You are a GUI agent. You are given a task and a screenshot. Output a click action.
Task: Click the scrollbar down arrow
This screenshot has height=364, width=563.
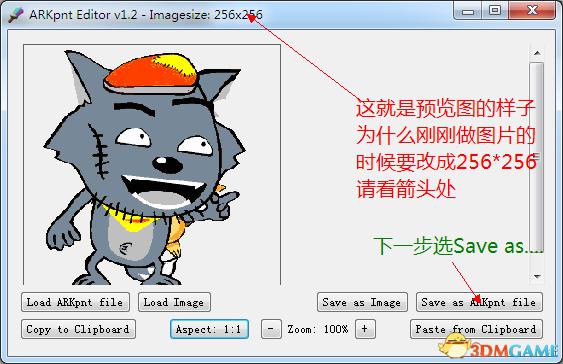tap(537, 276)
